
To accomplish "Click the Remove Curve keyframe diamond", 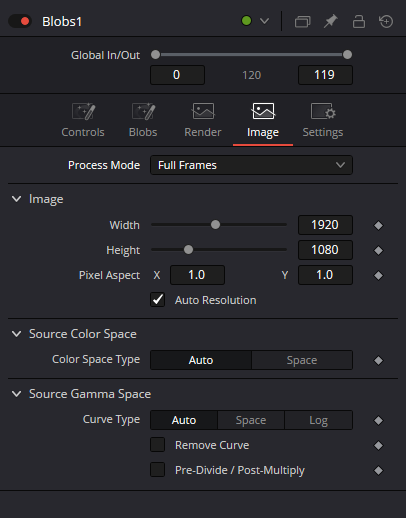I will click(378, 445).
